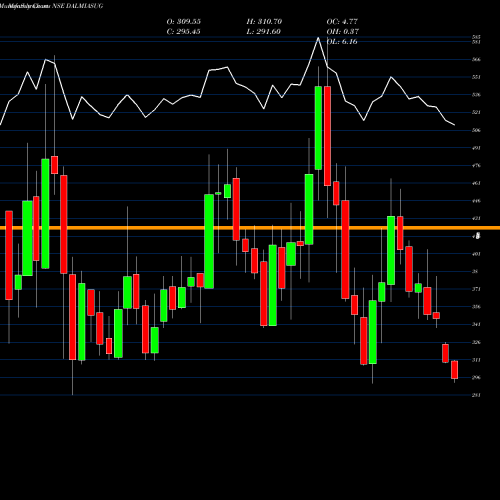Viewport: 500px width, 500px height.
Task: Click the 401 price axis label
Action: tap(476, 254)
